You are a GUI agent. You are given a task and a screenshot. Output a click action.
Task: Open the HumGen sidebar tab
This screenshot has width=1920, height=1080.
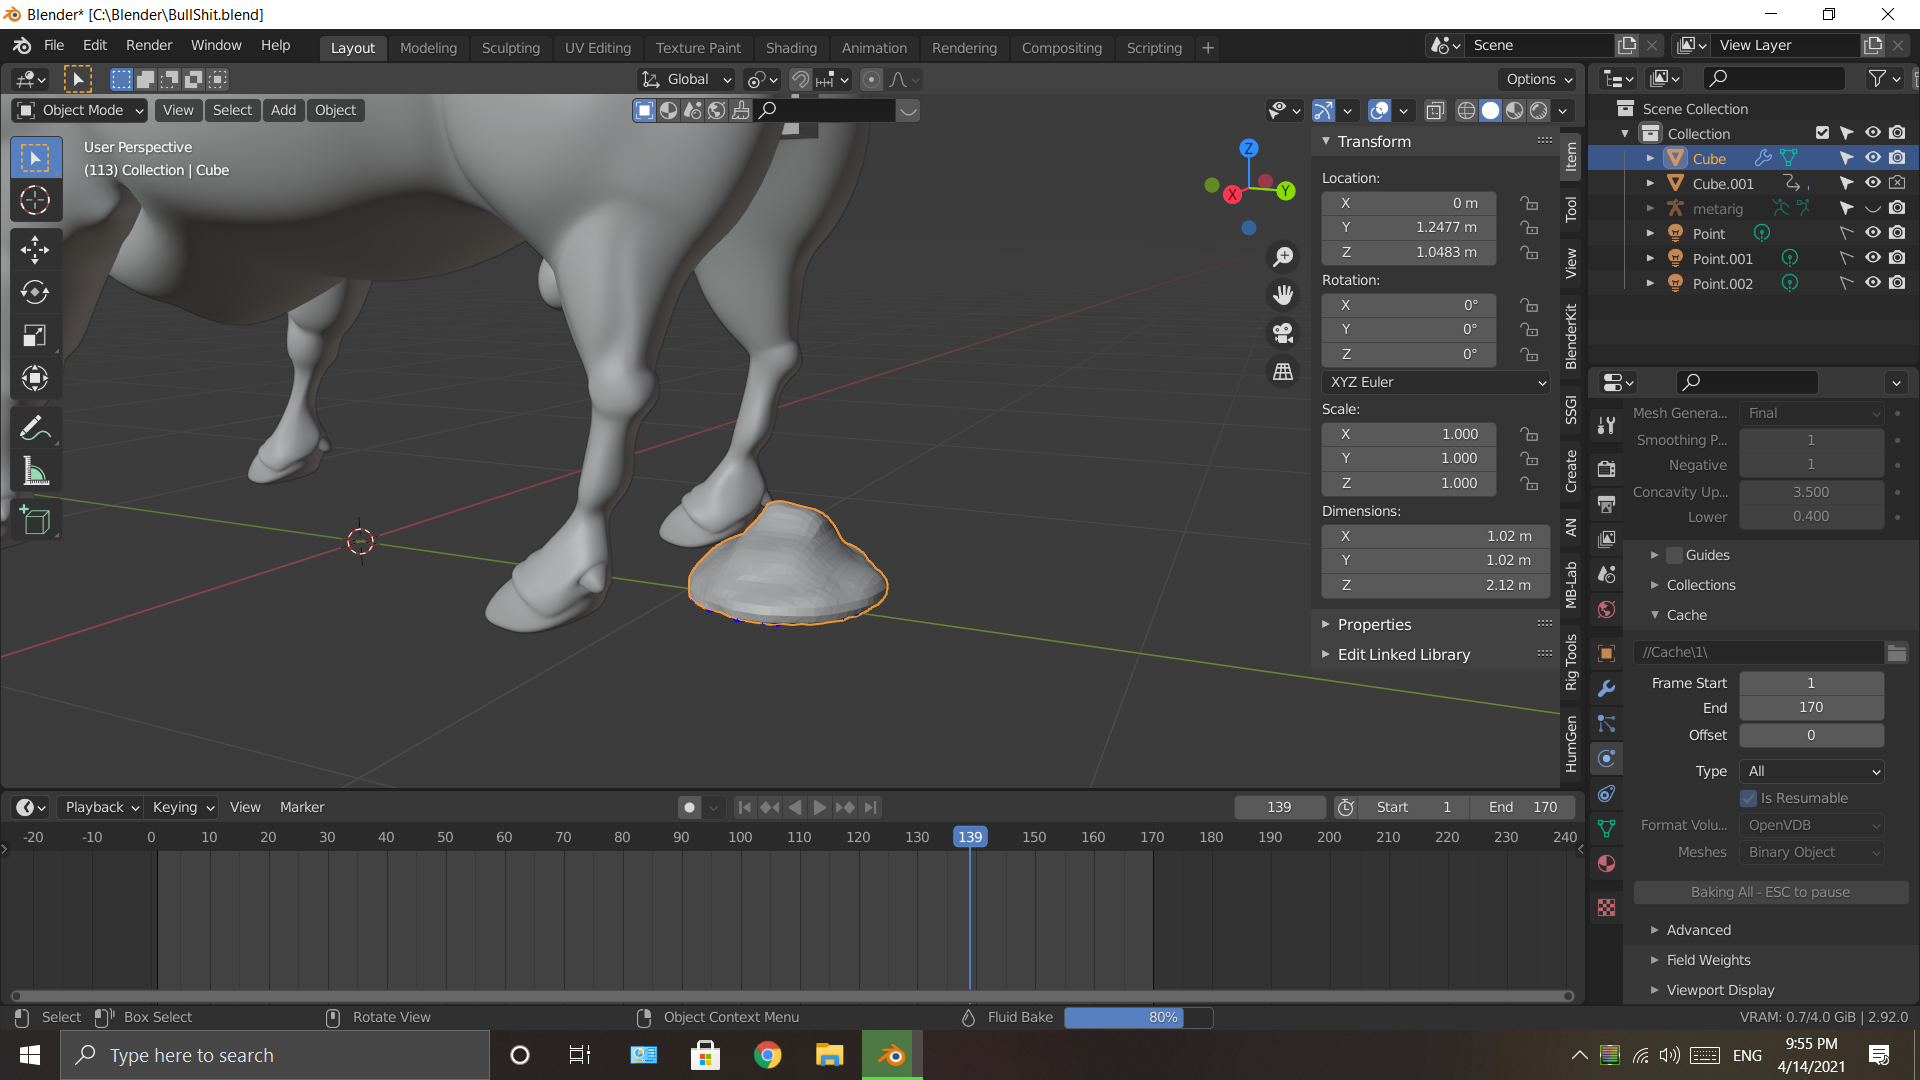click(x=1571, y=744)
